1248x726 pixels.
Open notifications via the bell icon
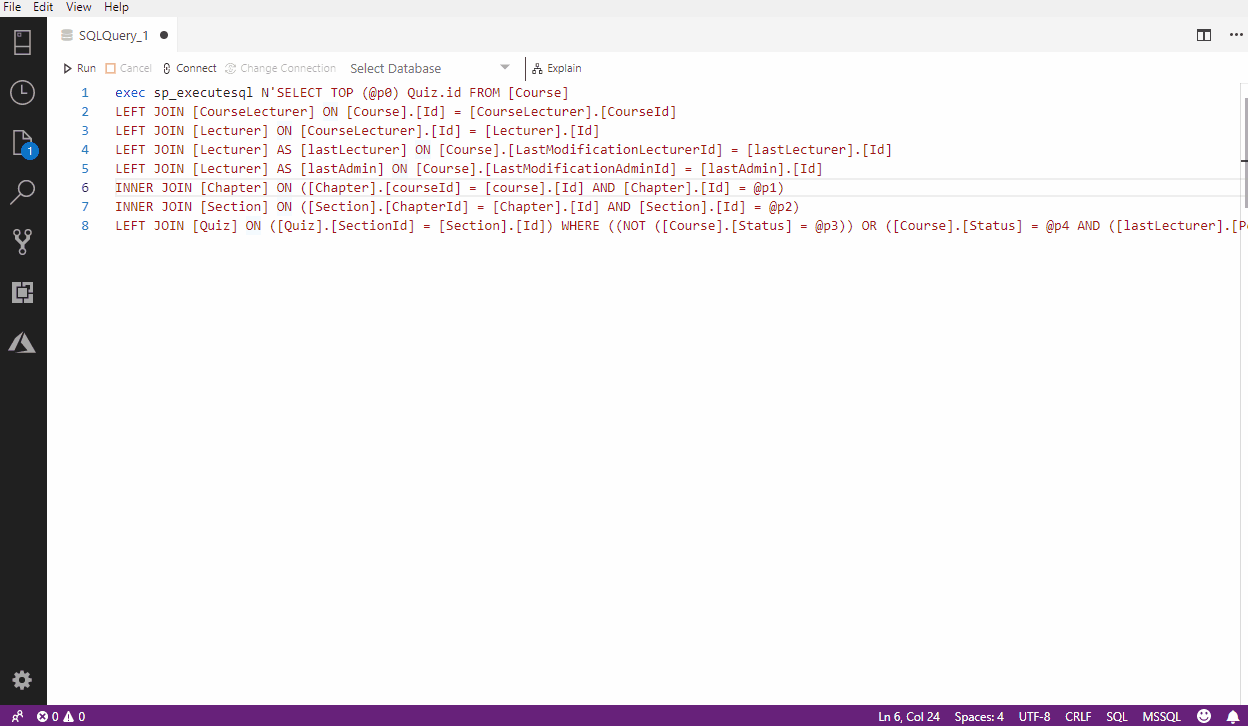[x=1233, y=716]
